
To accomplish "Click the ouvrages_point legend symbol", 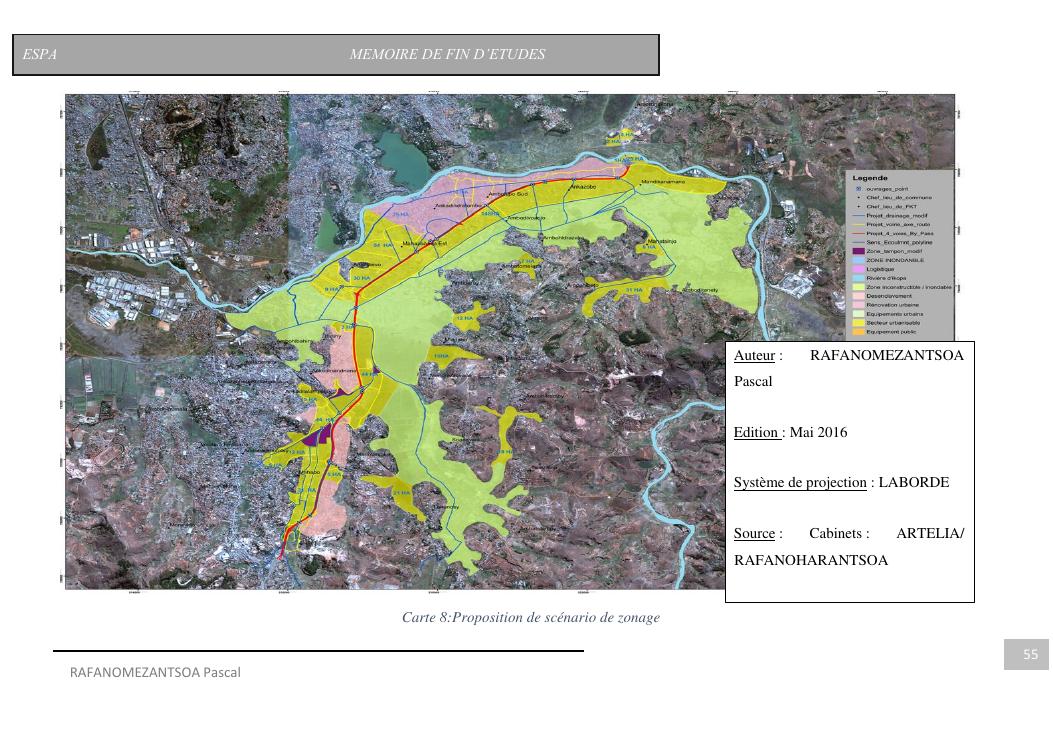I will click(857, 189).
